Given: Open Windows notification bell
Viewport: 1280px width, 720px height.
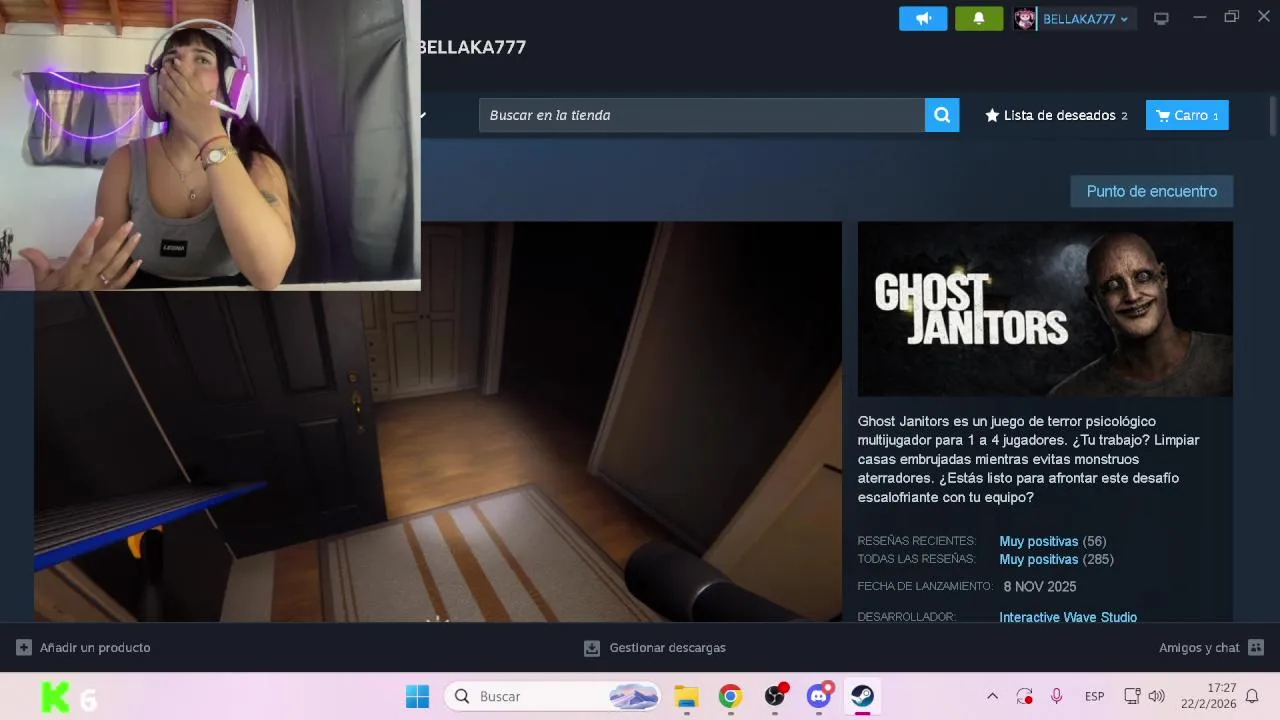Looking at the screenshot, I should pos(1252,696).
